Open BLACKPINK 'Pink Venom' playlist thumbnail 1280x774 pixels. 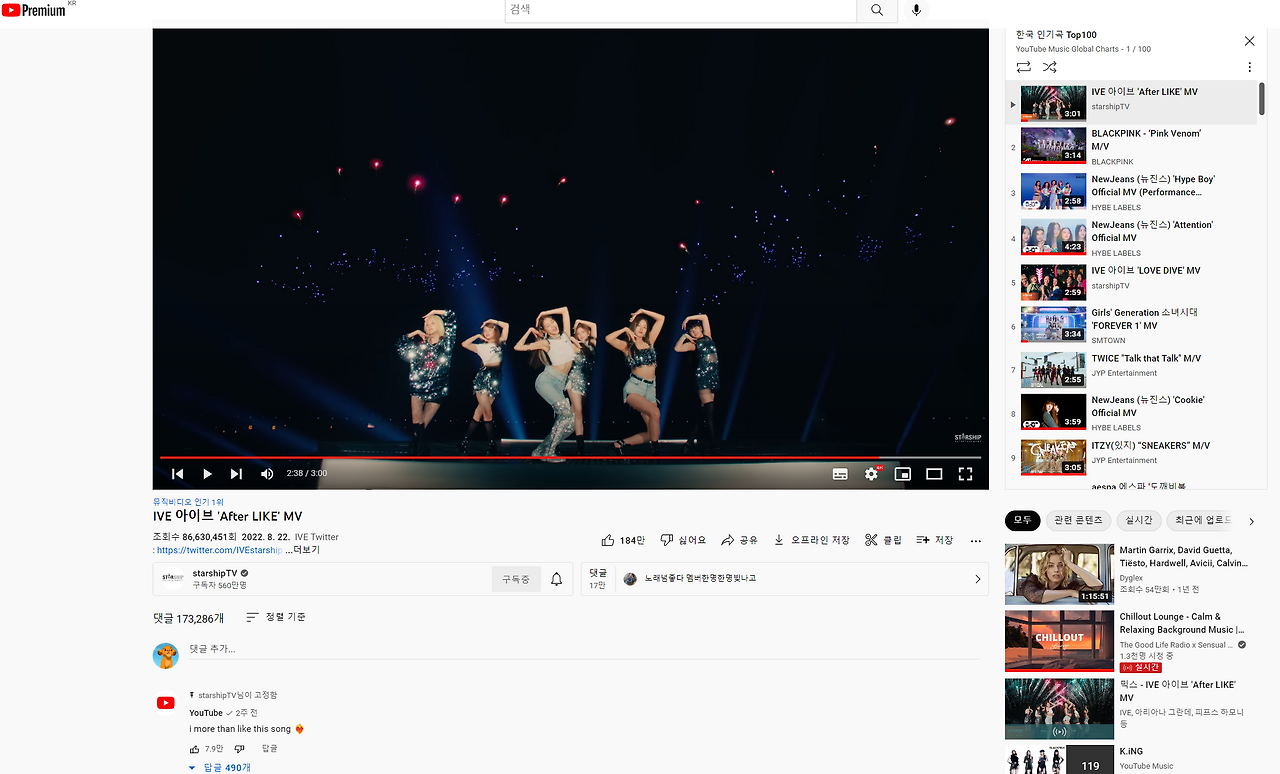[x=1053, y=146]
